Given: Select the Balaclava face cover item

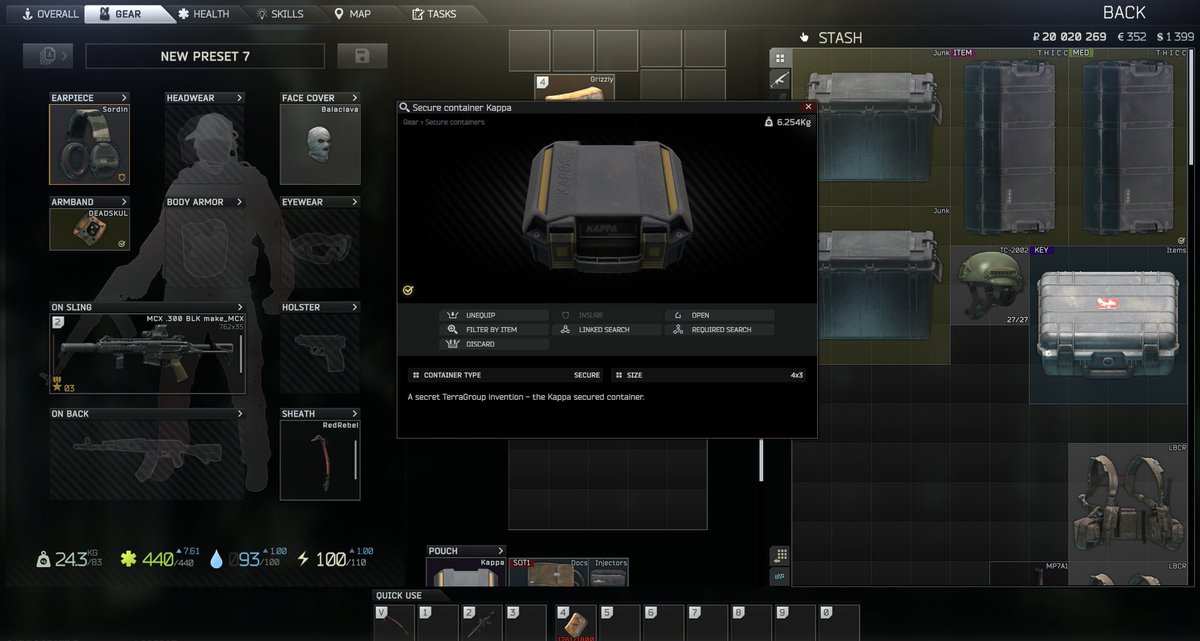Looking at the screenshot, I should pyautogui.click(x=320, y=144).
